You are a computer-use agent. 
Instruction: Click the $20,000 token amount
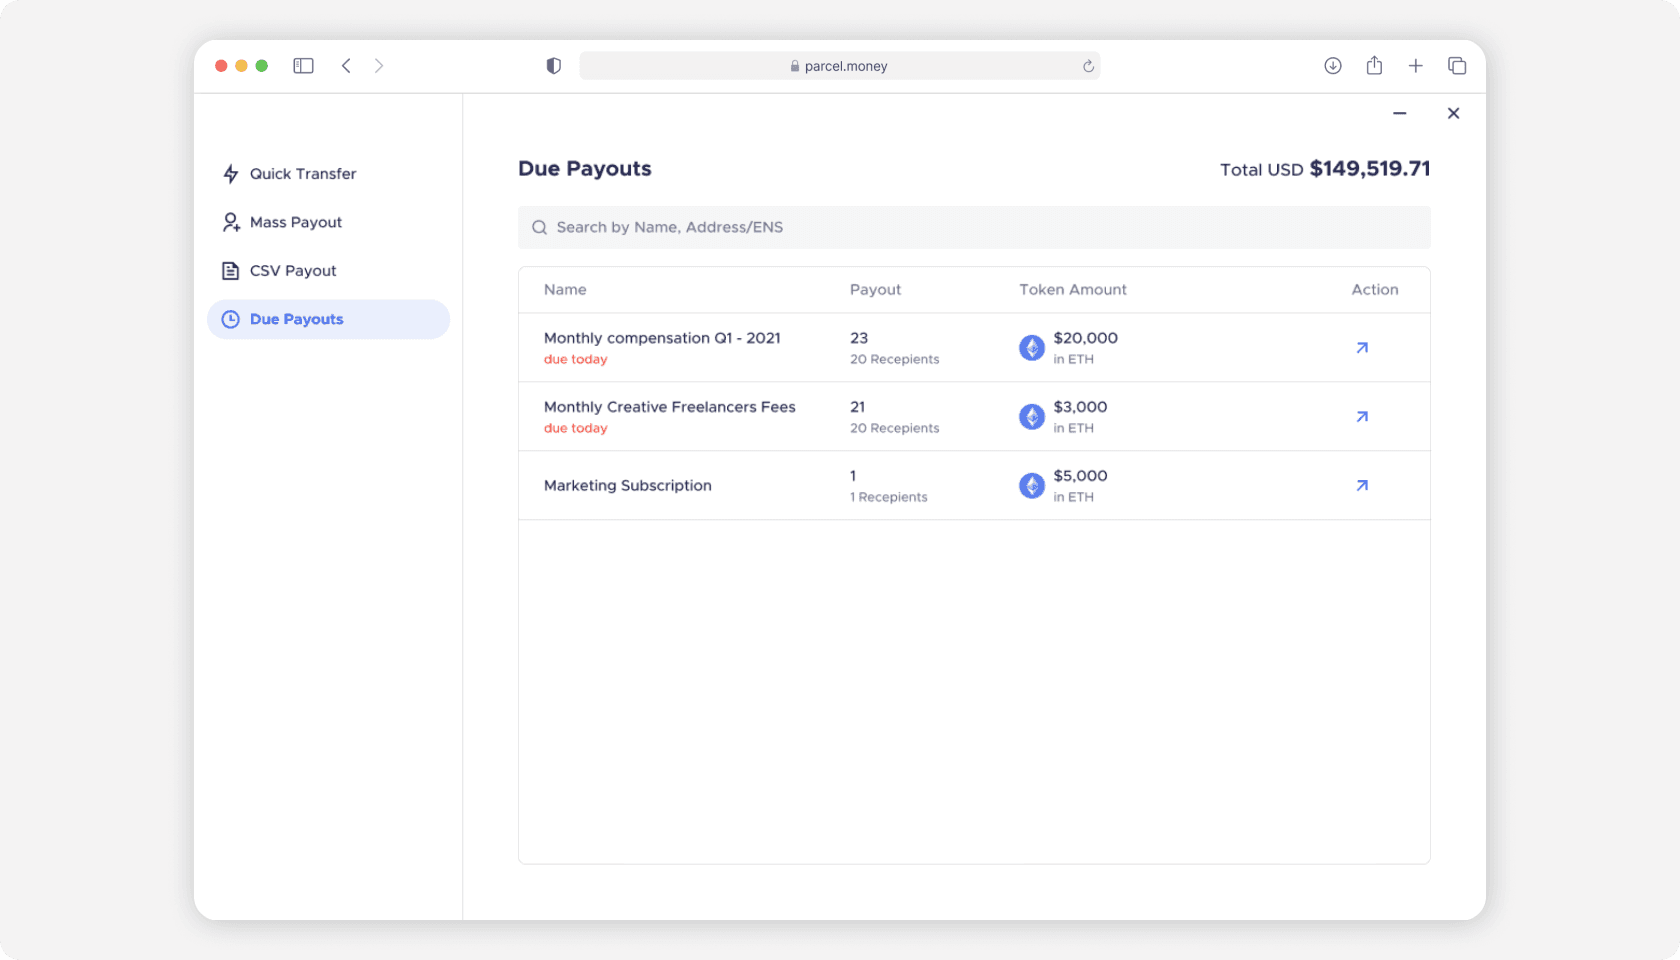tap(1085, 338)
